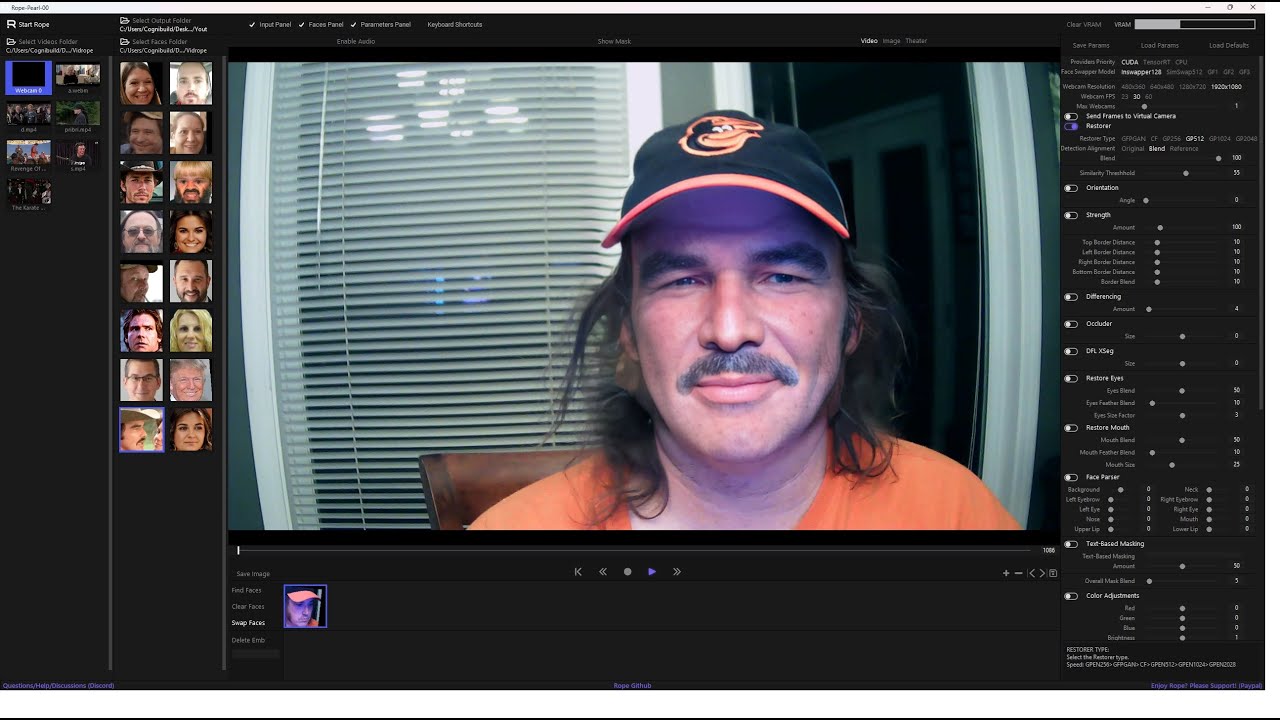1280x720 pixels.
Task: Enable the Color Adjustments toggle
Action: click(1071, 596)
